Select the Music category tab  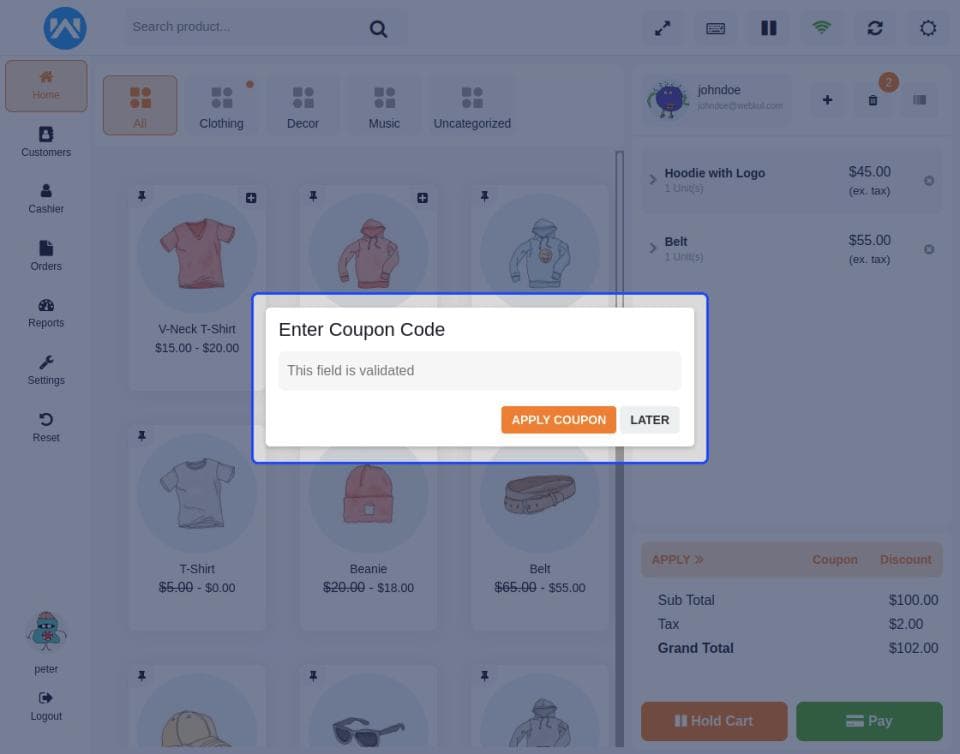tap(384, 105)
